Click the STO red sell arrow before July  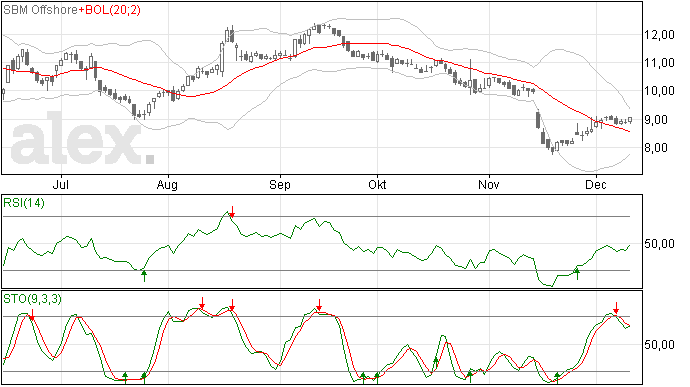point(32,315)
